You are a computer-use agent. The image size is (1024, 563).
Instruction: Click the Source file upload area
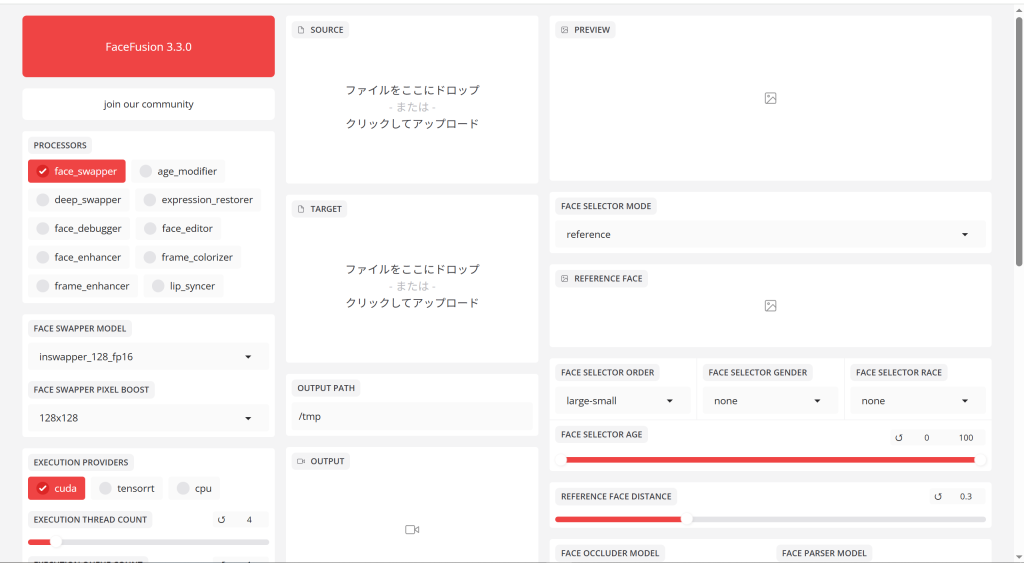pyautogui.click(x=412, y=107)
